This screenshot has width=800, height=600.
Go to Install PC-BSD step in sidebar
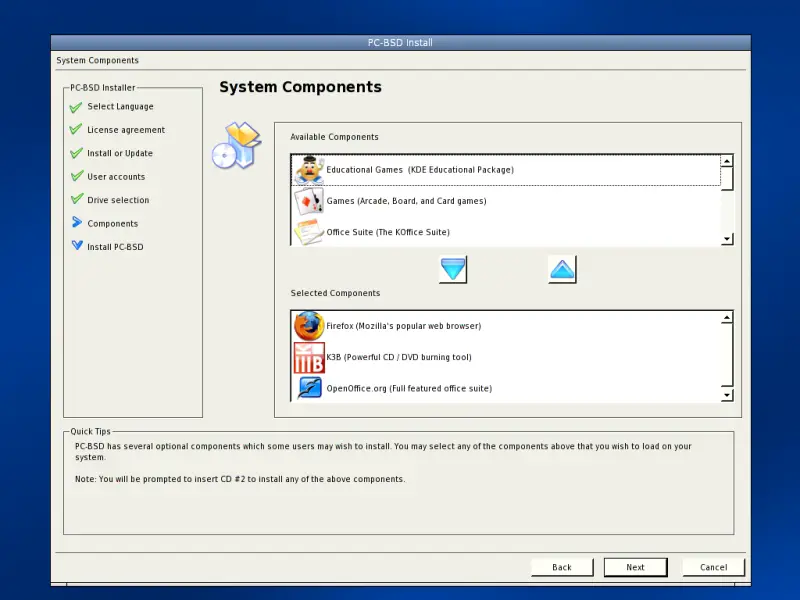[x=115, y=247]
